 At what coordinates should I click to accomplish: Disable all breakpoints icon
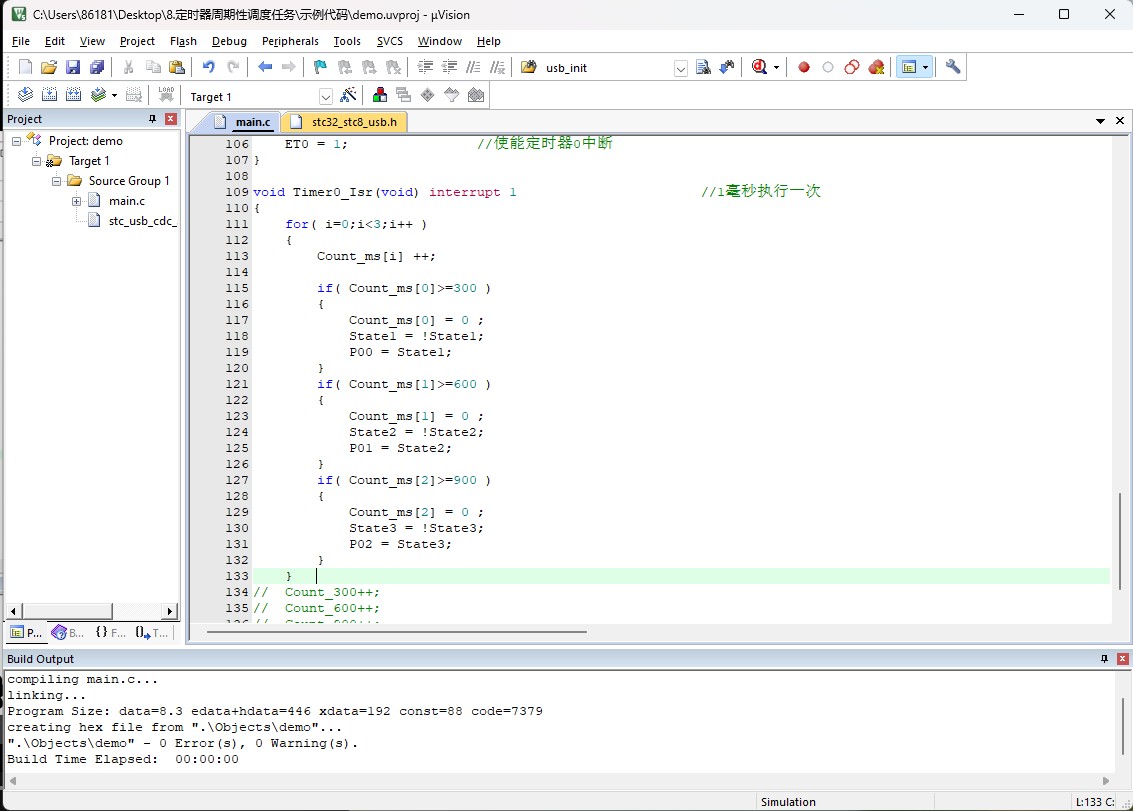point(852,67)
